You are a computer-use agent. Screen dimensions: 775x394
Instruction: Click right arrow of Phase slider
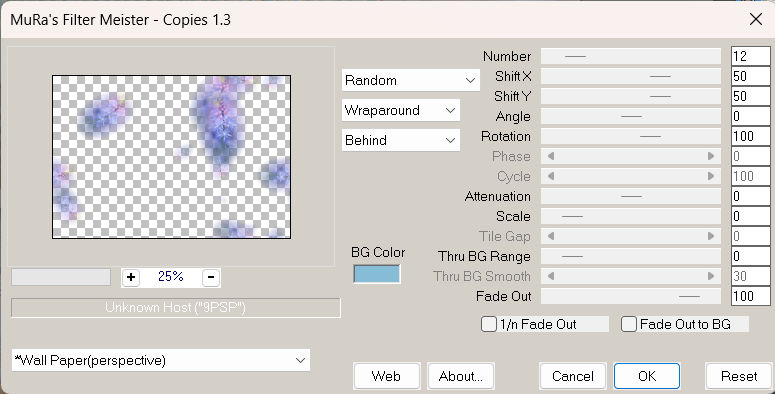[x=711, y=156]
